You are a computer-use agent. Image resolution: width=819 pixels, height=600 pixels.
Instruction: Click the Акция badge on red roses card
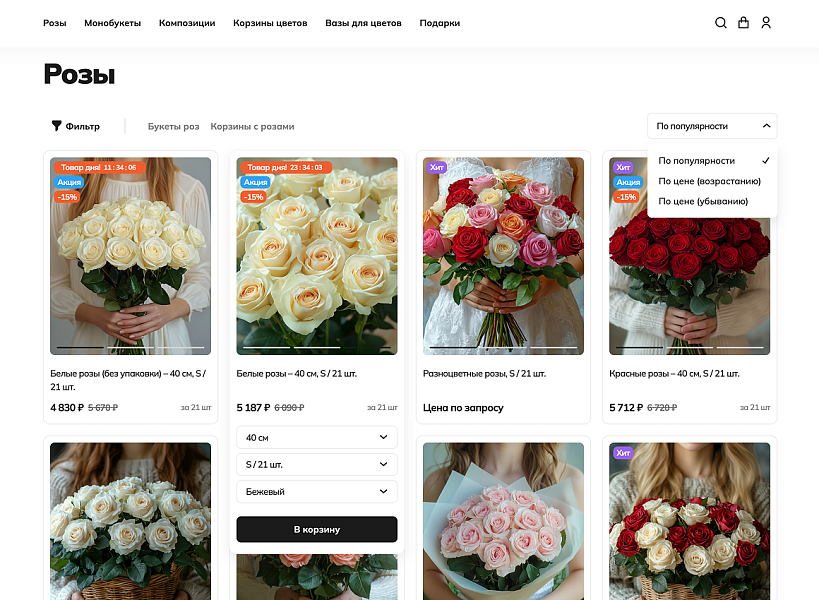[627, 182]
